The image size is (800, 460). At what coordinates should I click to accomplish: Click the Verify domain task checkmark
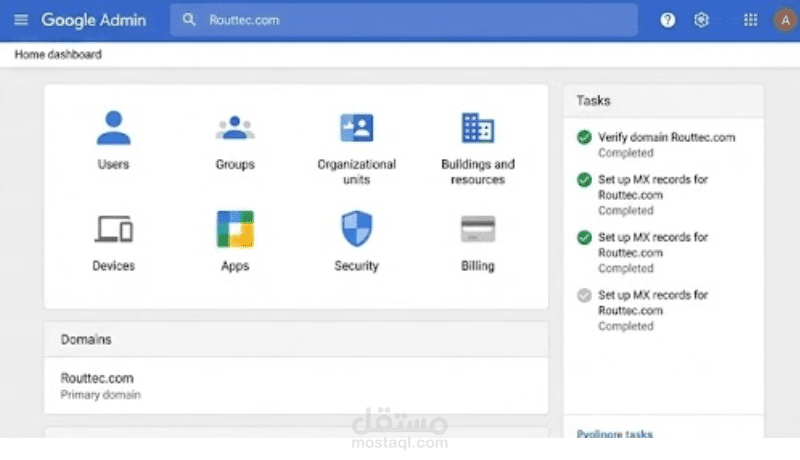click(584, 137)
